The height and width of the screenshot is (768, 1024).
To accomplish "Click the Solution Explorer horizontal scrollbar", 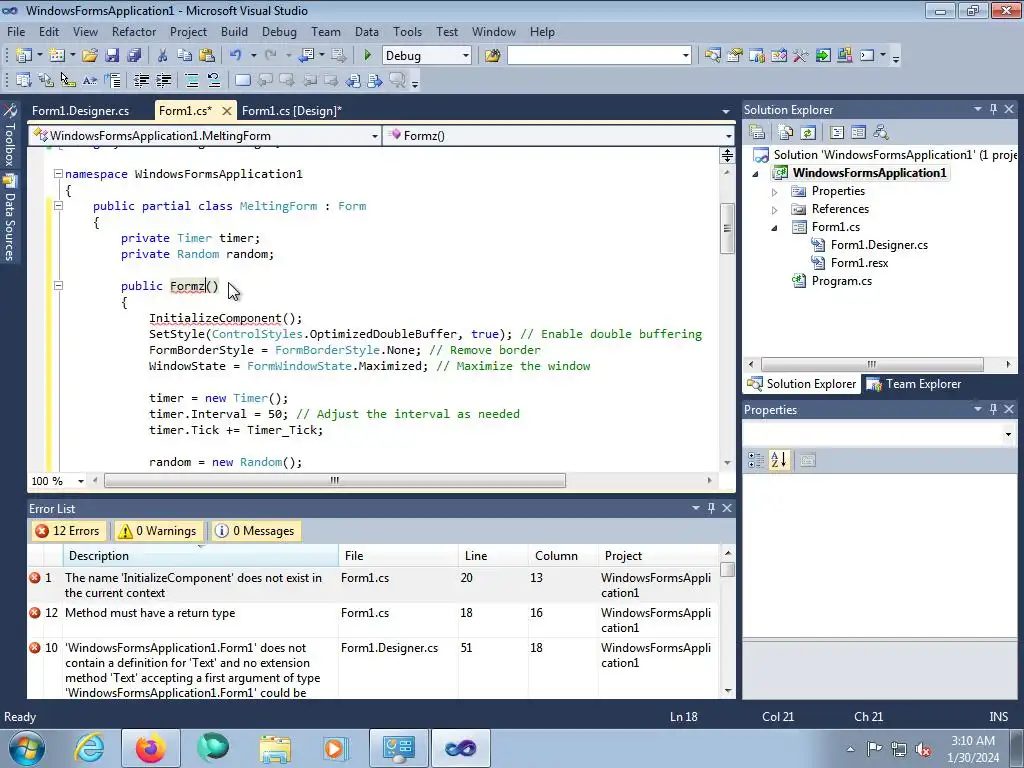I will 872,364.
